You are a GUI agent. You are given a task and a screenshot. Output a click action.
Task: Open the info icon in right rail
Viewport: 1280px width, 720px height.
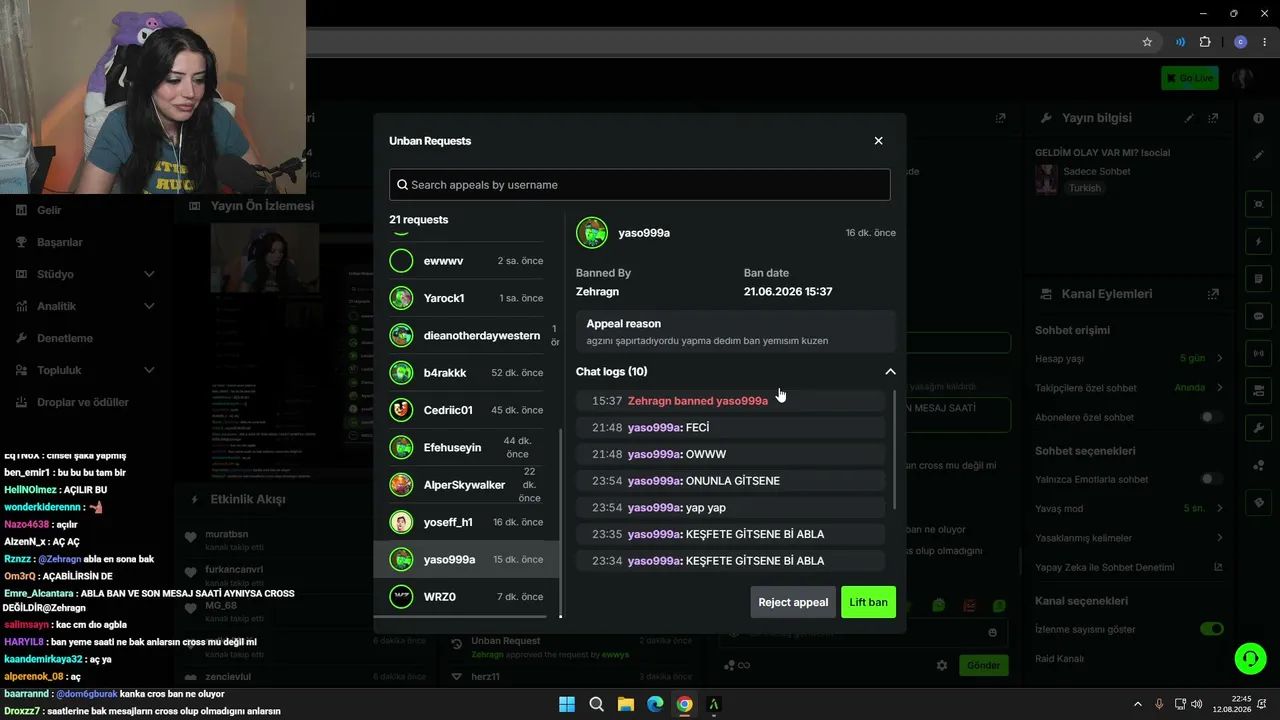point(1258,118)
